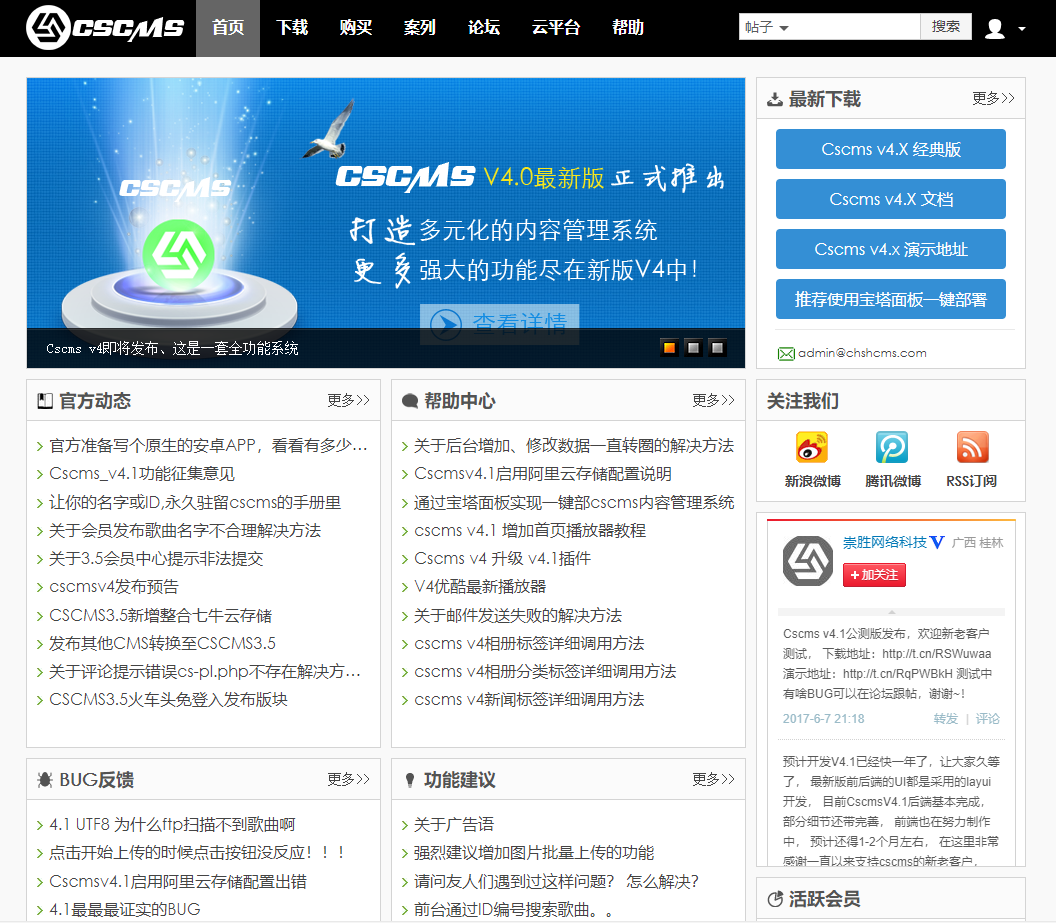The width and height of the screenshot is (1056, 923).
Task: Open help article cscms v4.1 增加首页播放器教程
Action: (529, 531)
